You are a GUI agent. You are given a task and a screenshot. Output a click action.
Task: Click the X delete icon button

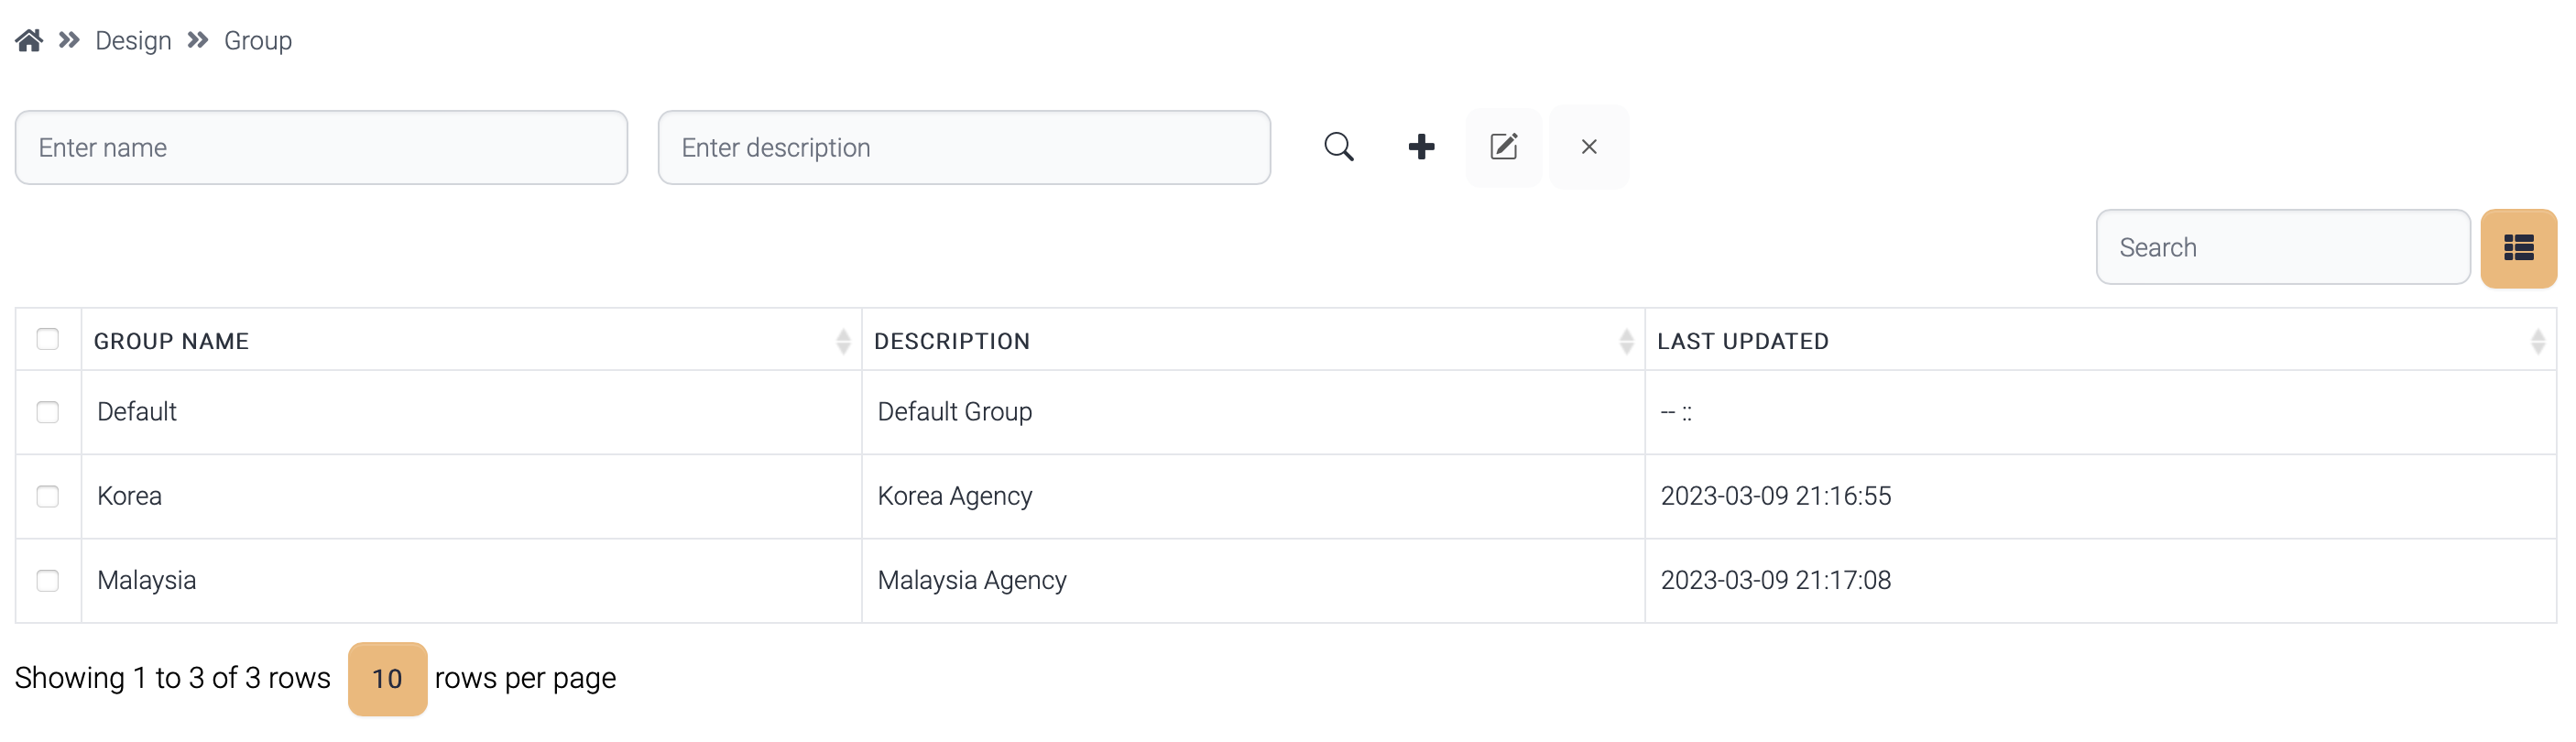[x=1588, y=147]
